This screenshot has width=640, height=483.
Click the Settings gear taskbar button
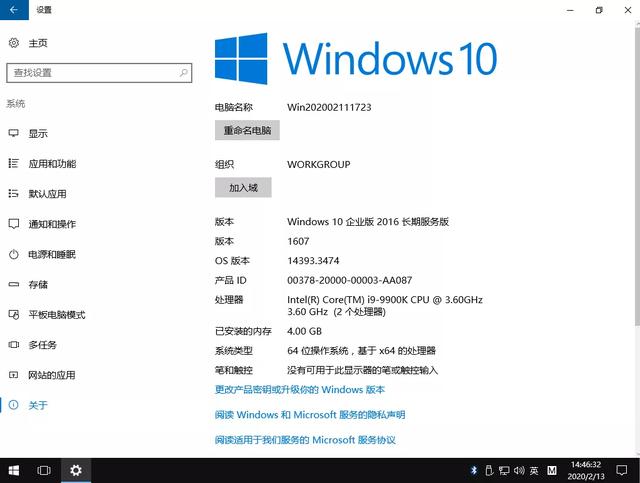pyautogui.click(x=76, y=470)
